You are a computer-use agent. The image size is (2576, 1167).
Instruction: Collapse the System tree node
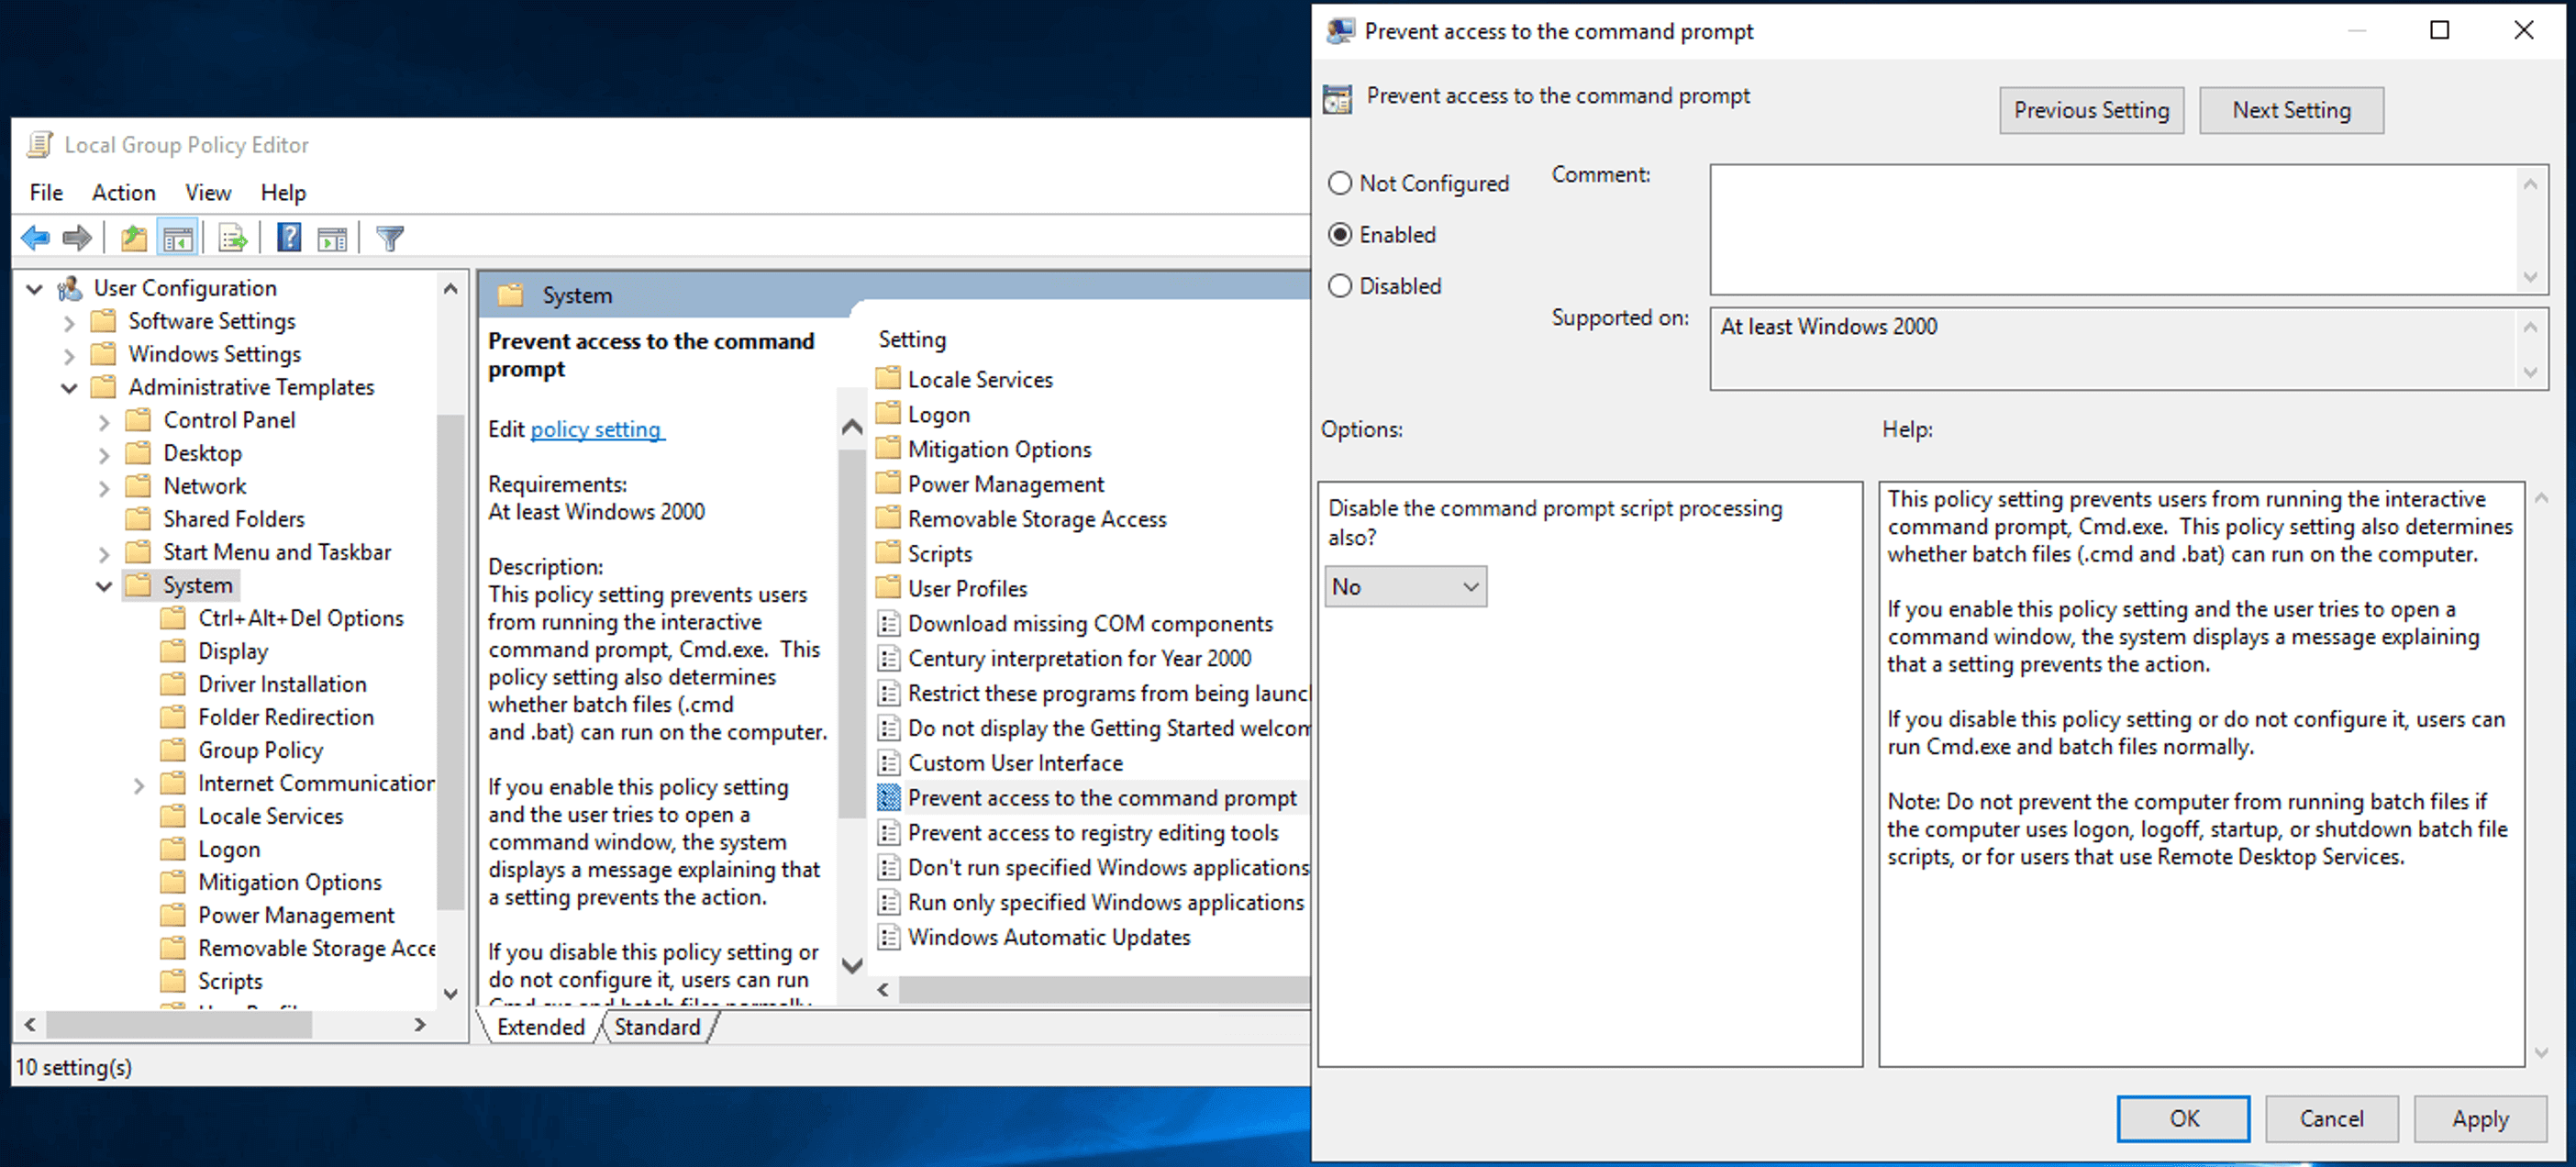pyautogui.click(x=105, y=585)
